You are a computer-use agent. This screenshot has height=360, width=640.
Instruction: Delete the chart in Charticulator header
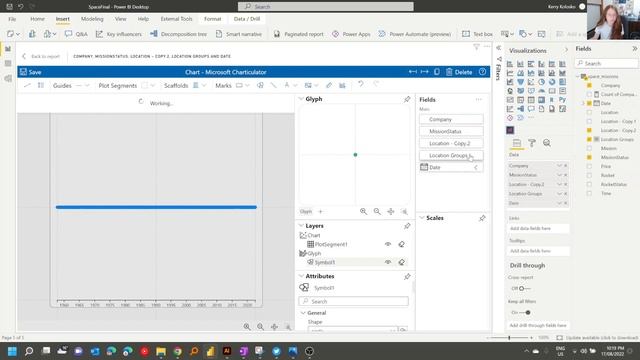click(x=459, y=72)
